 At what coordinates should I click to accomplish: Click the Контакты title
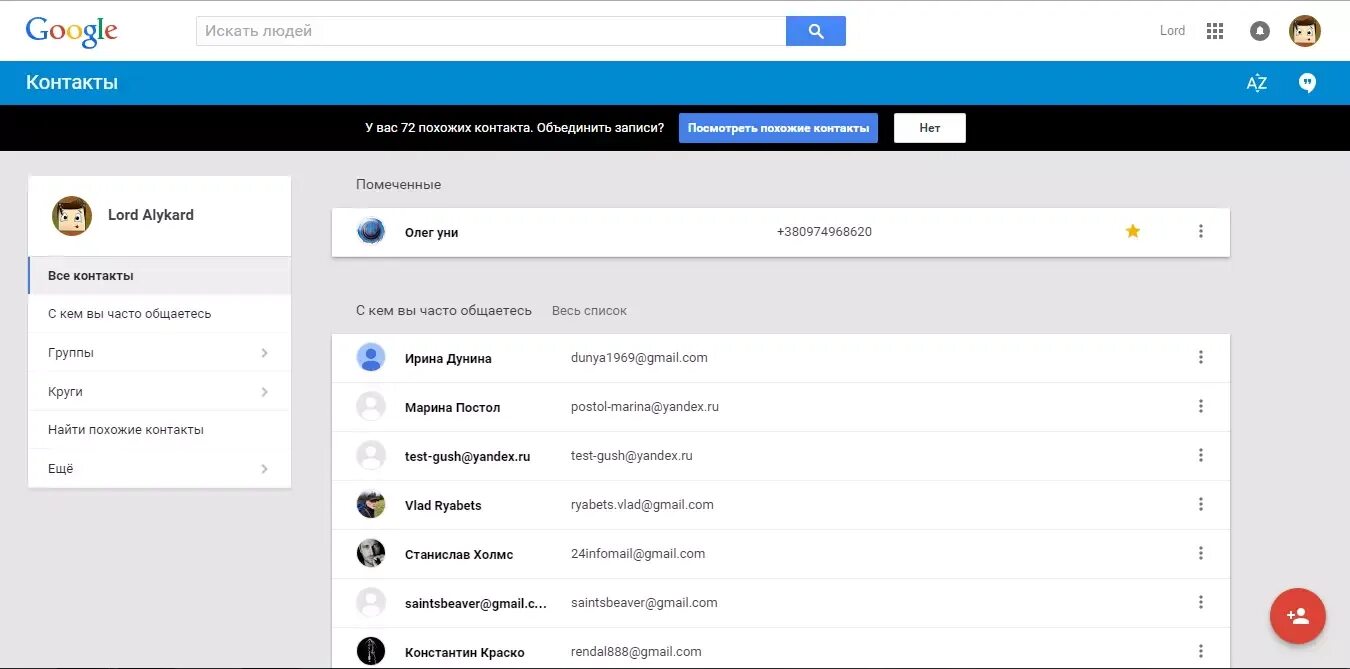coord(72,83)
